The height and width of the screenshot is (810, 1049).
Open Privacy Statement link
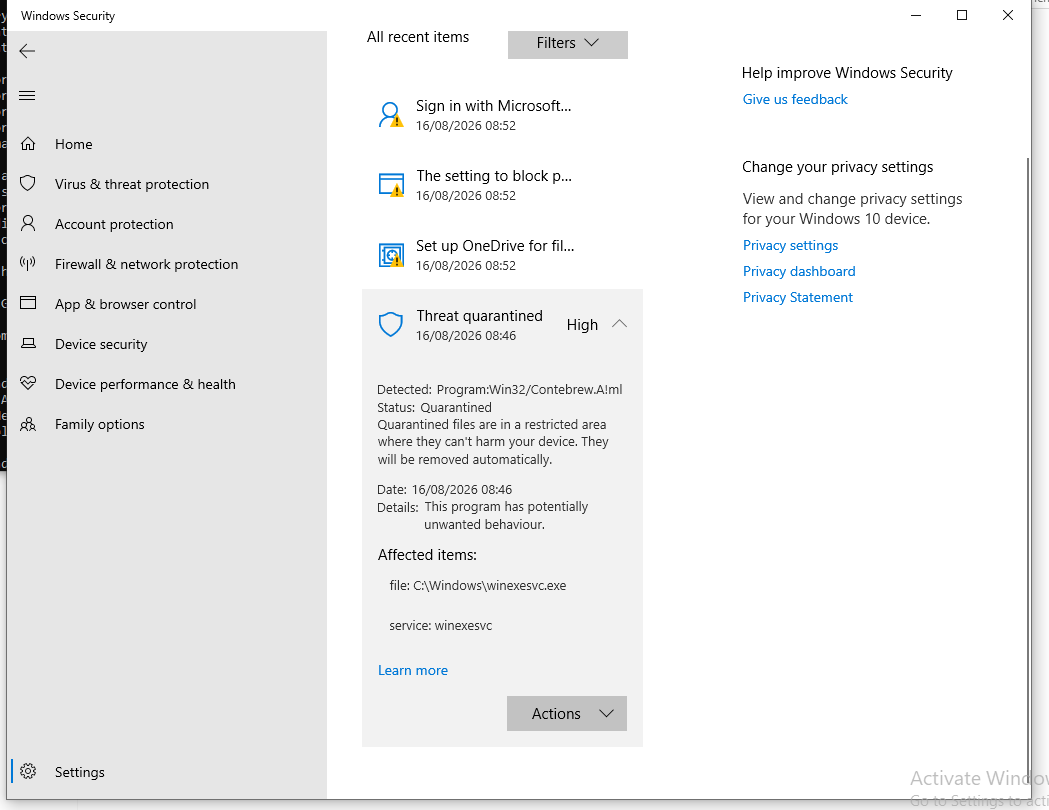797,297
